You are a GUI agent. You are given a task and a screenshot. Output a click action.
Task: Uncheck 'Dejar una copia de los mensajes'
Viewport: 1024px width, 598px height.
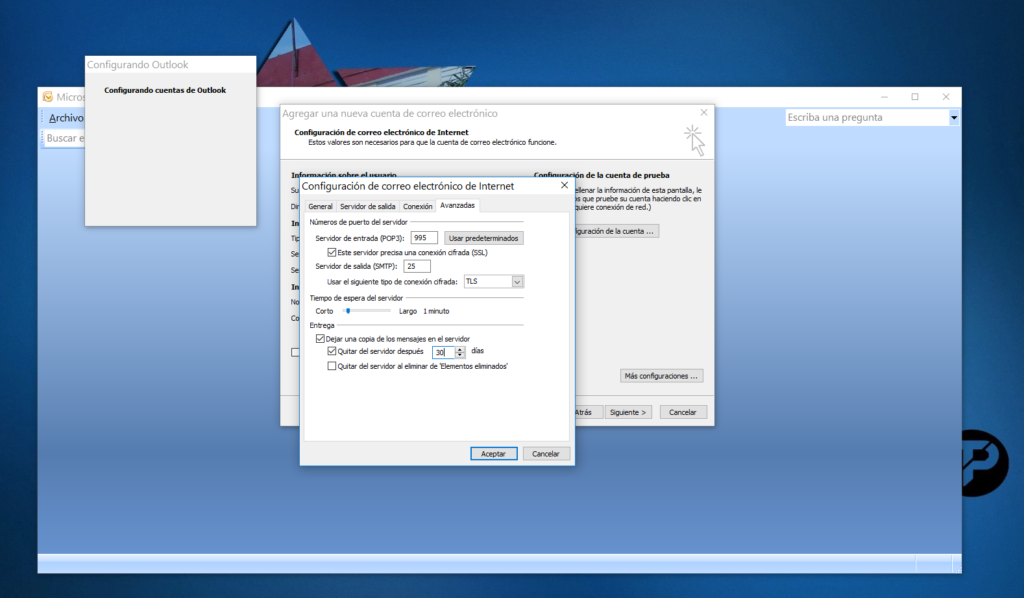[320, 339]
